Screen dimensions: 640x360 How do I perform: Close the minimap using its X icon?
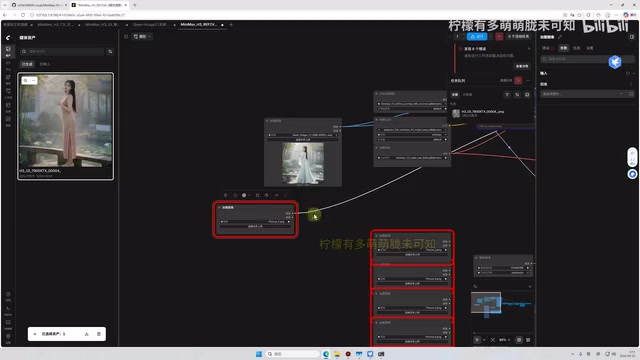tap(530, 287)
